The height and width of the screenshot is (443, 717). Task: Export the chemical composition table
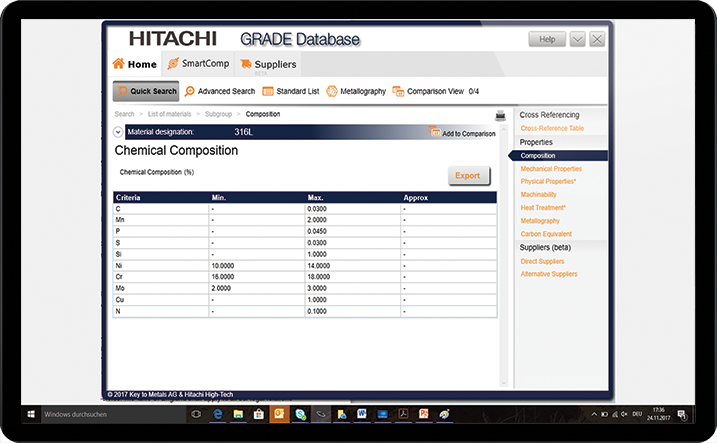tap(469, 176)
